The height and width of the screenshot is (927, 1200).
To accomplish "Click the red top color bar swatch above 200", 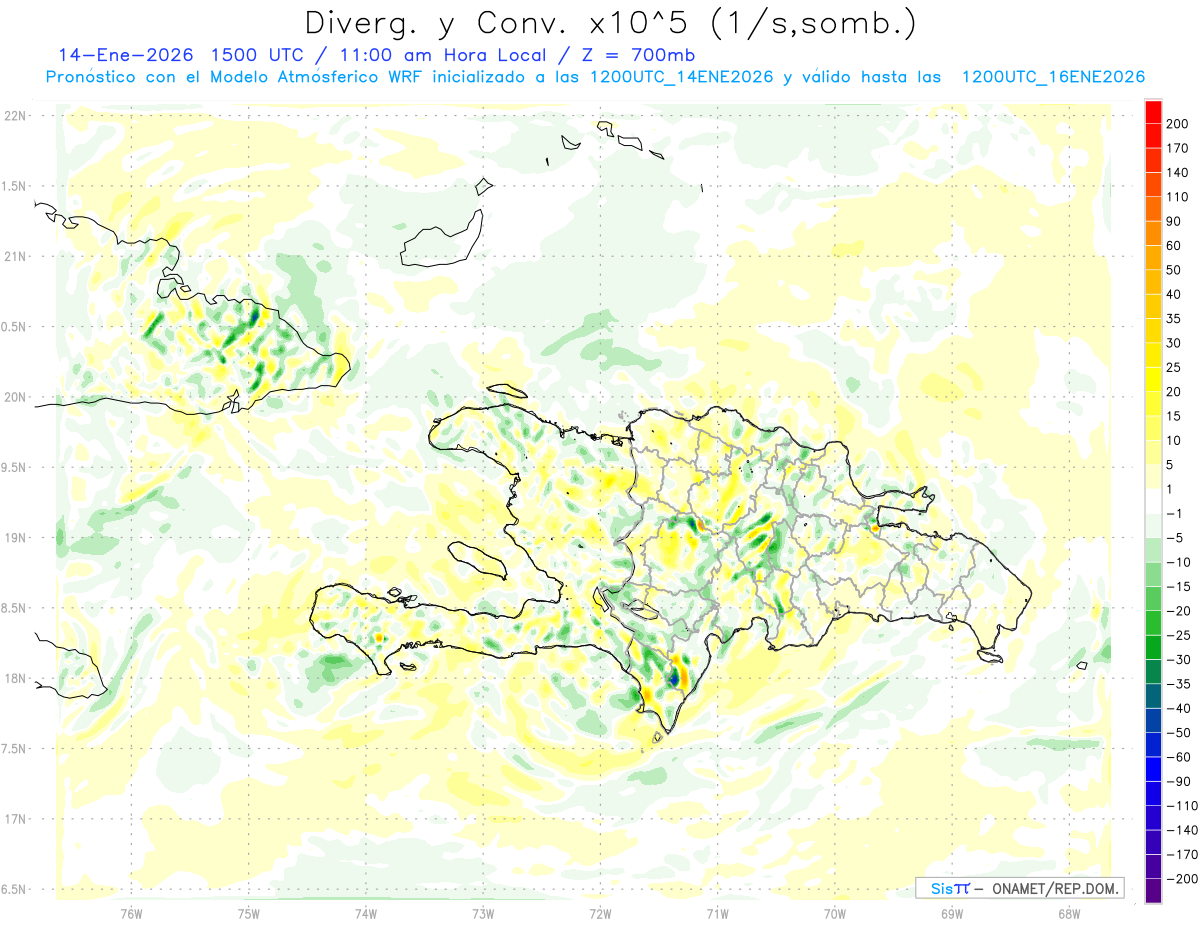I will (x=1153, y=111).
